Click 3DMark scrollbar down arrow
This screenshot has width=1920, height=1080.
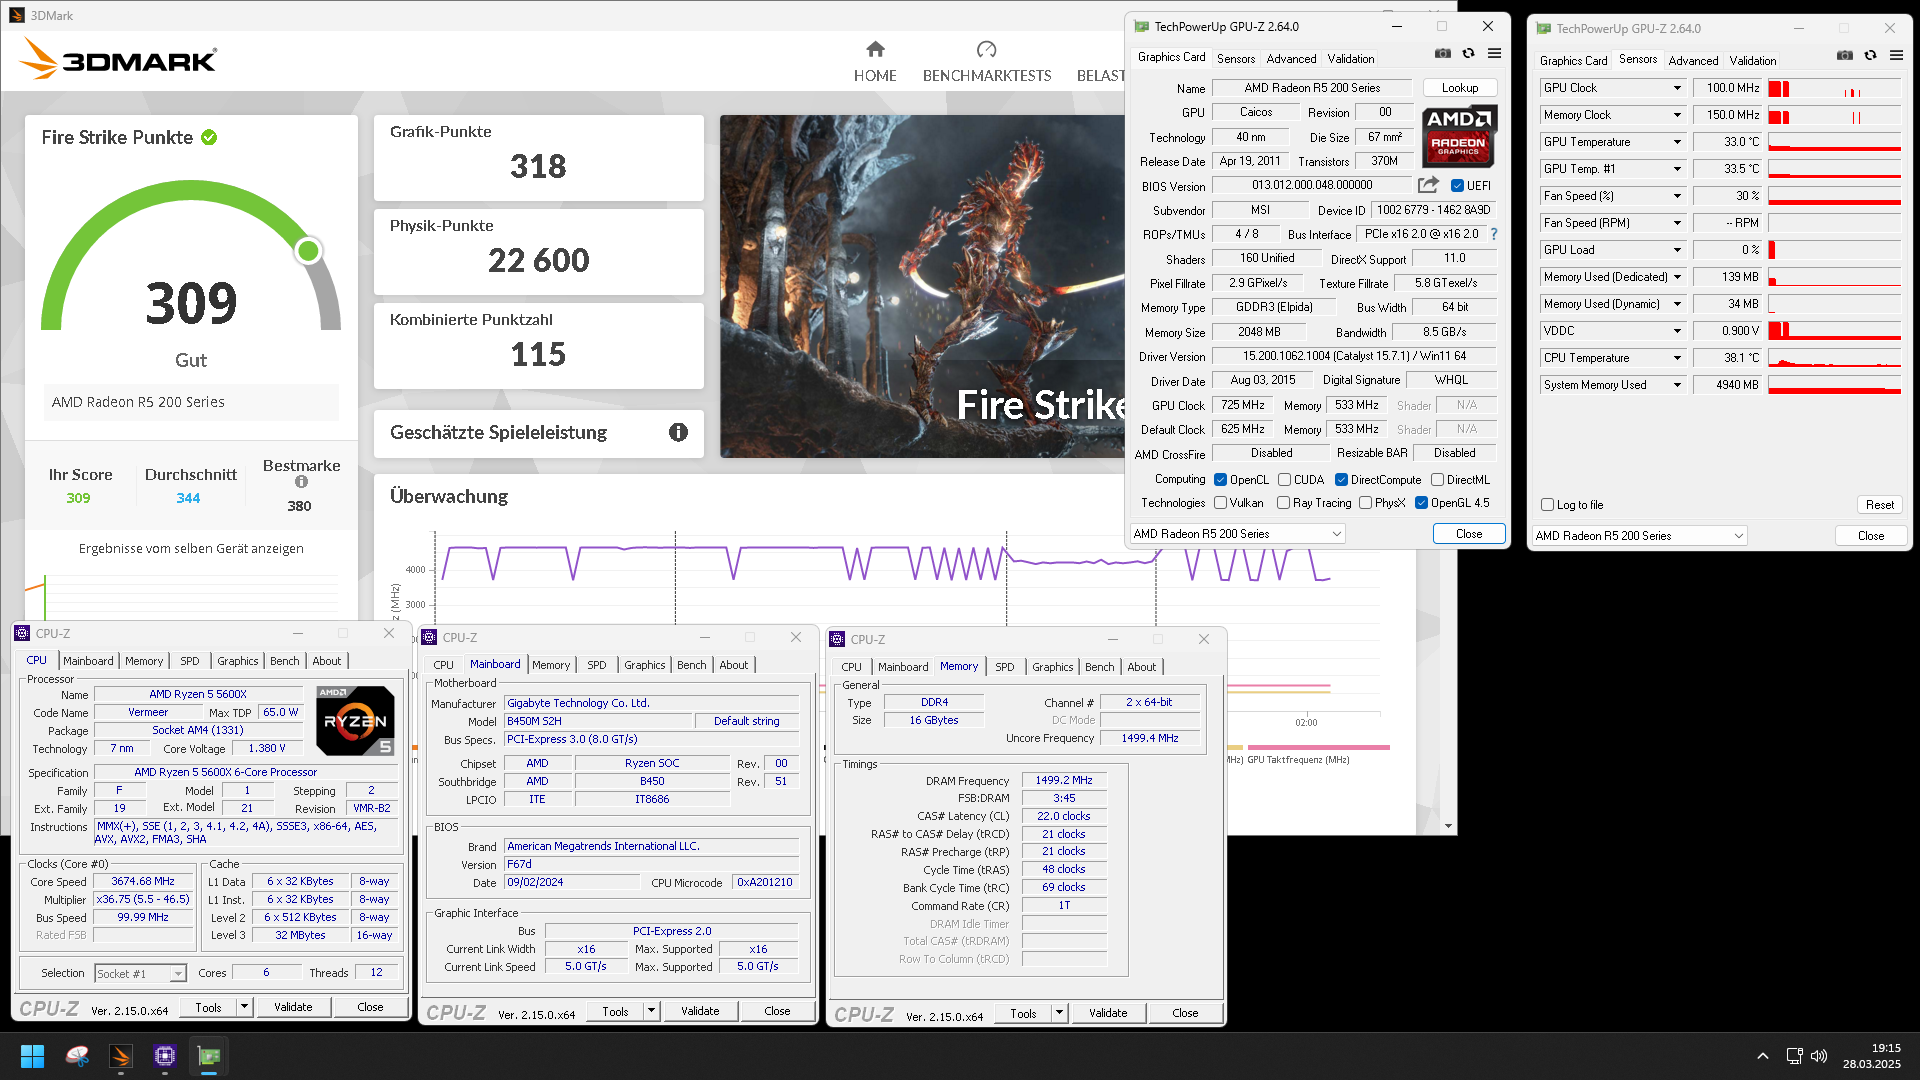pyautogui.click(x=1448, y=826)
